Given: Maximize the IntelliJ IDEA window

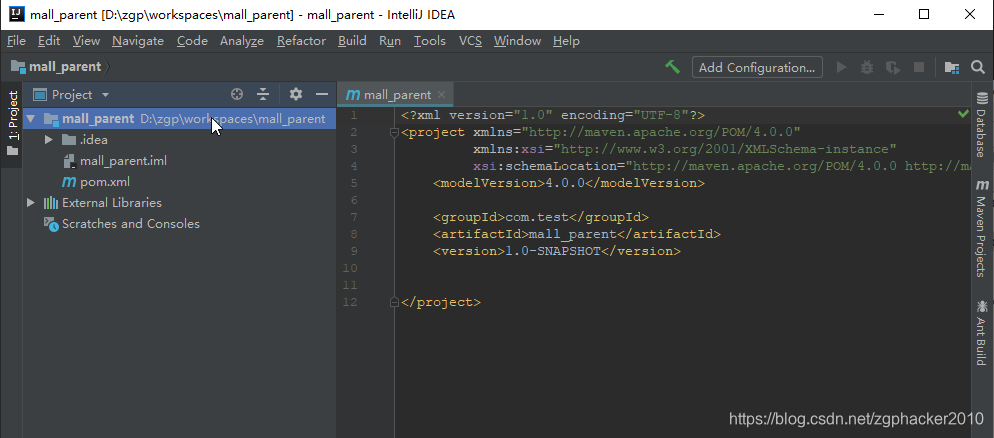Looking at the screenshot, I should [924, 14].
